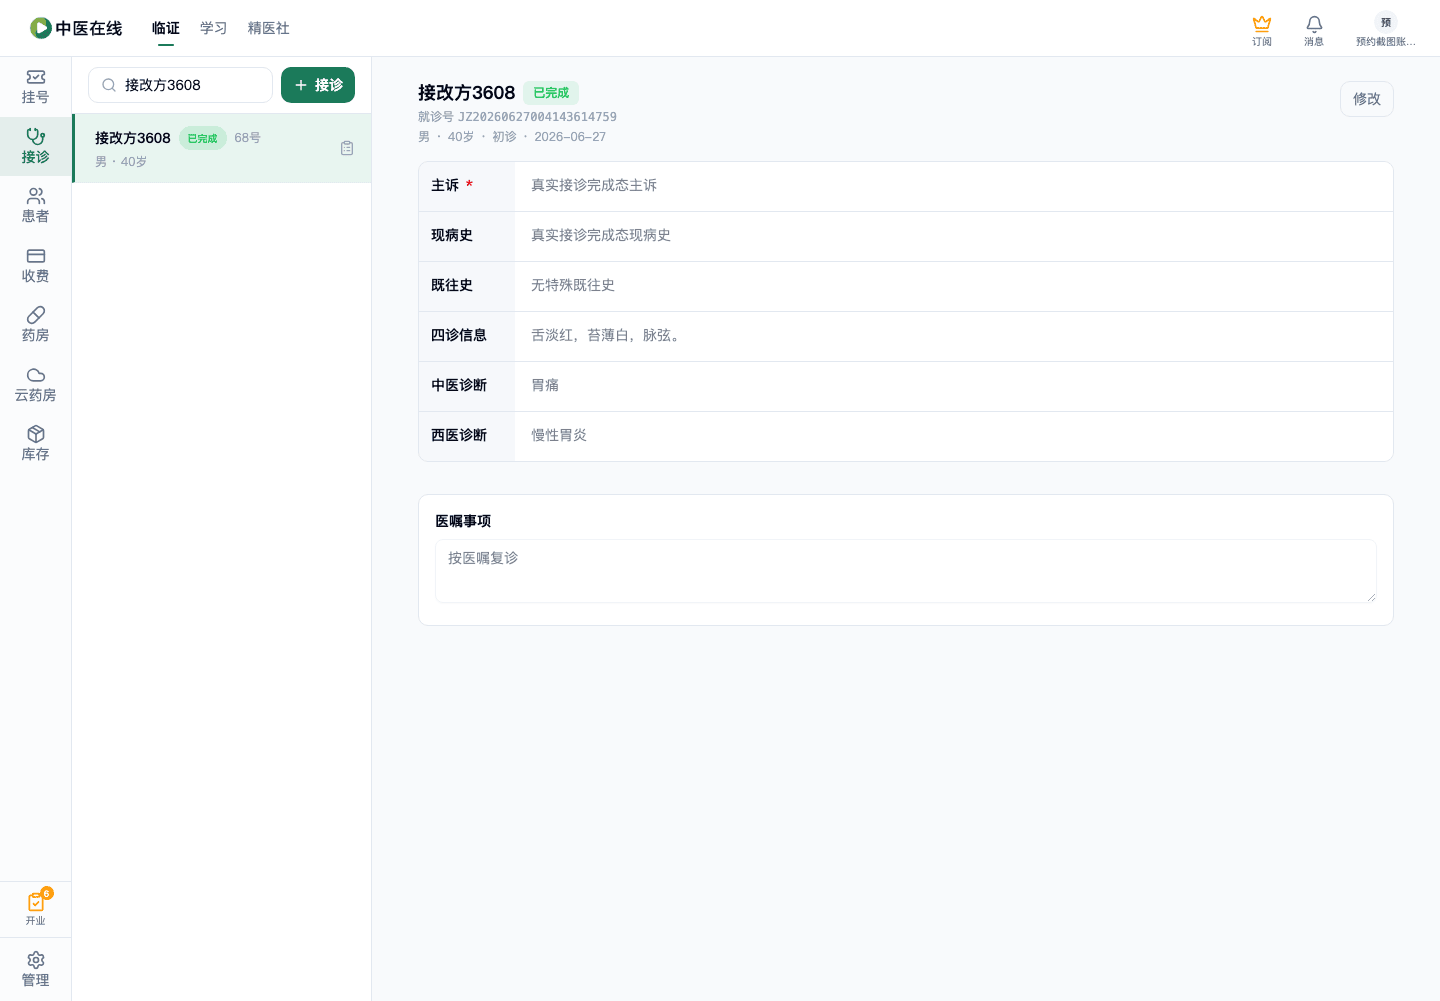Click the 医嘱事项 section heading
The height and width of the screenshot is (1001, 1440).
point(463,521)
